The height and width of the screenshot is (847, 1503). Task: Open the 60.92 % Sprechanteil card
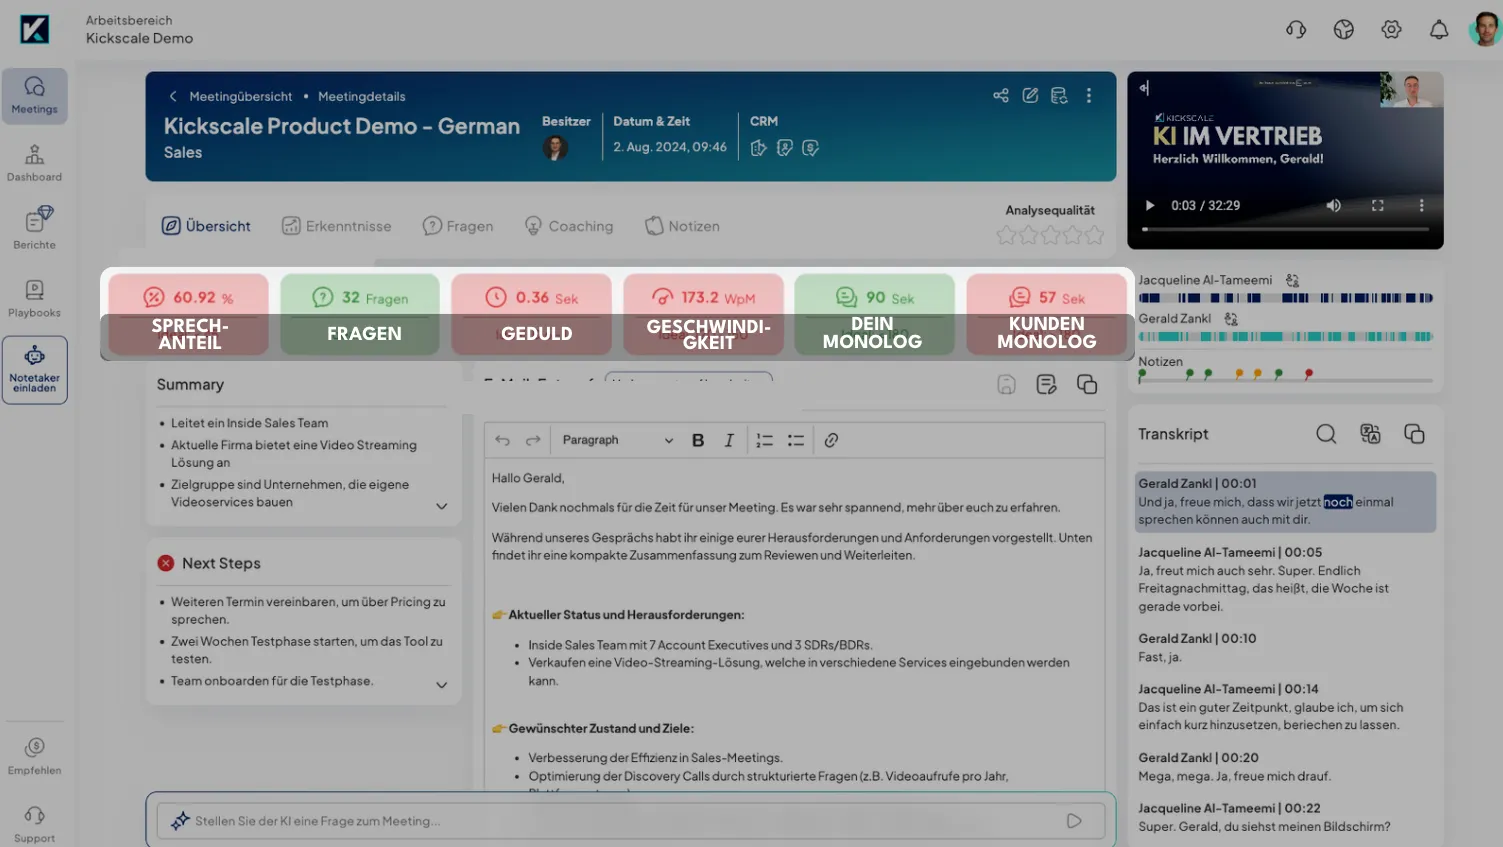pos(189,314)
